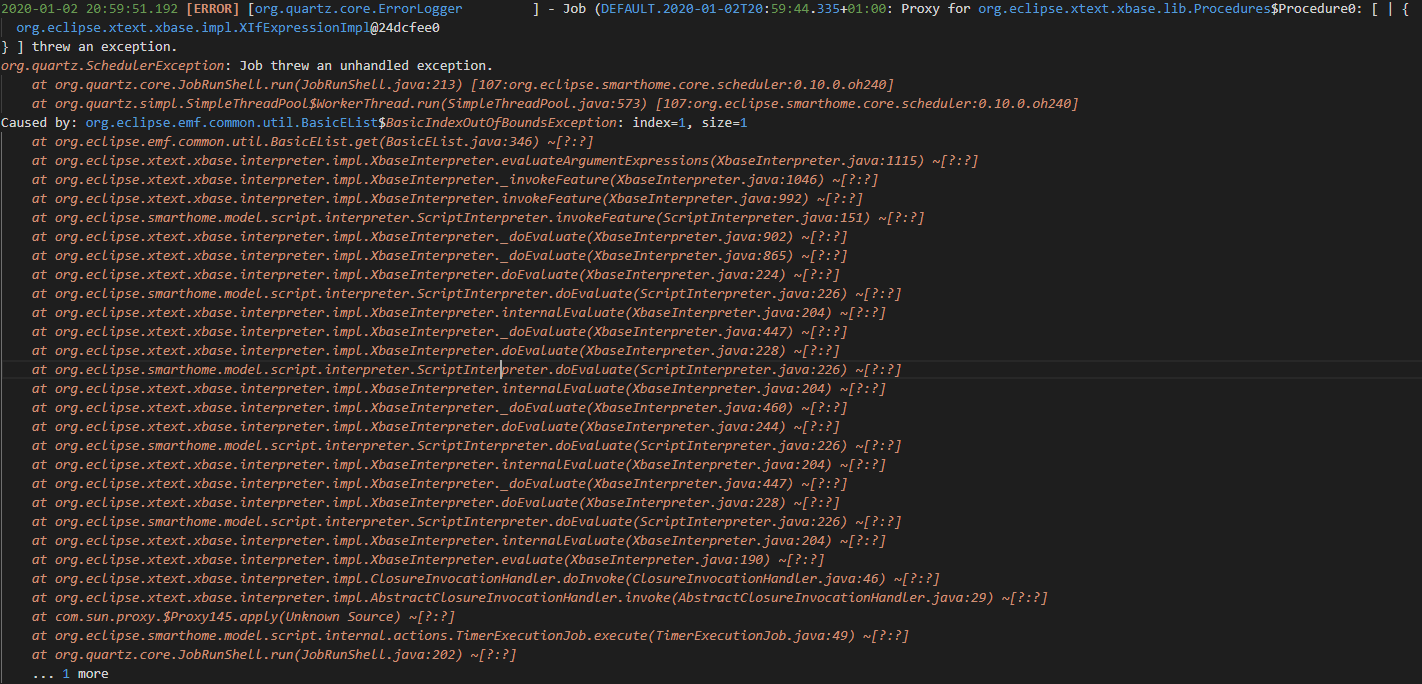Select the evaluateArgumentExpressions frame at line 1115
This screenshot has height=684, width=1422.
(x=505, y=161)
